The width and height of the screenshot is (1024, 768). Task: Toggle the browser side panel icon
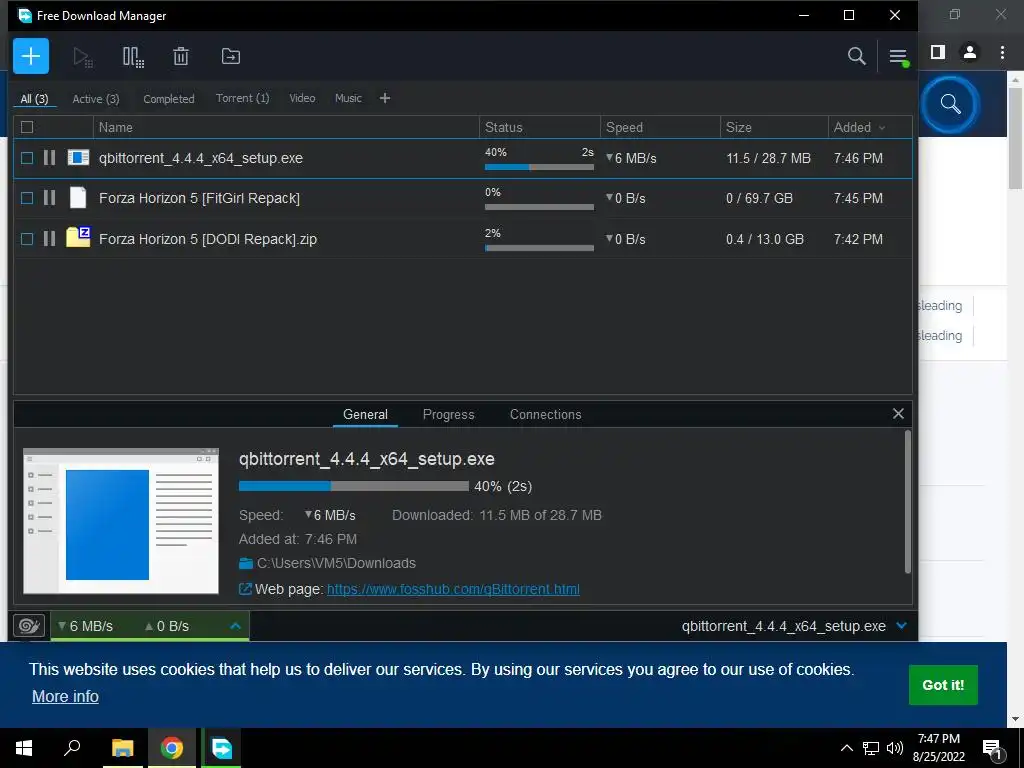click(x=938, y=52)
